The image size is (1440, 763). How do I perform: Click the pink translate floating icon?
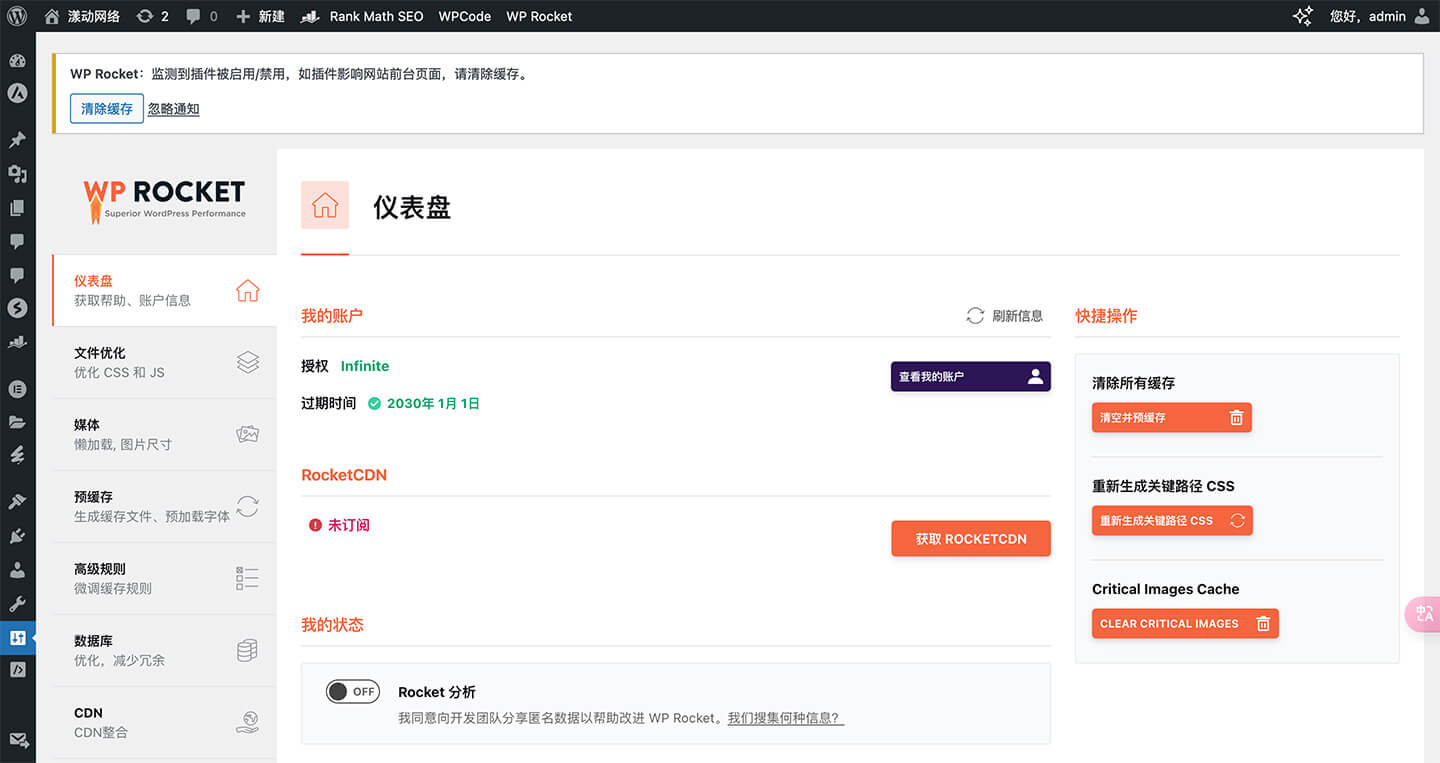coord(1424,614)
